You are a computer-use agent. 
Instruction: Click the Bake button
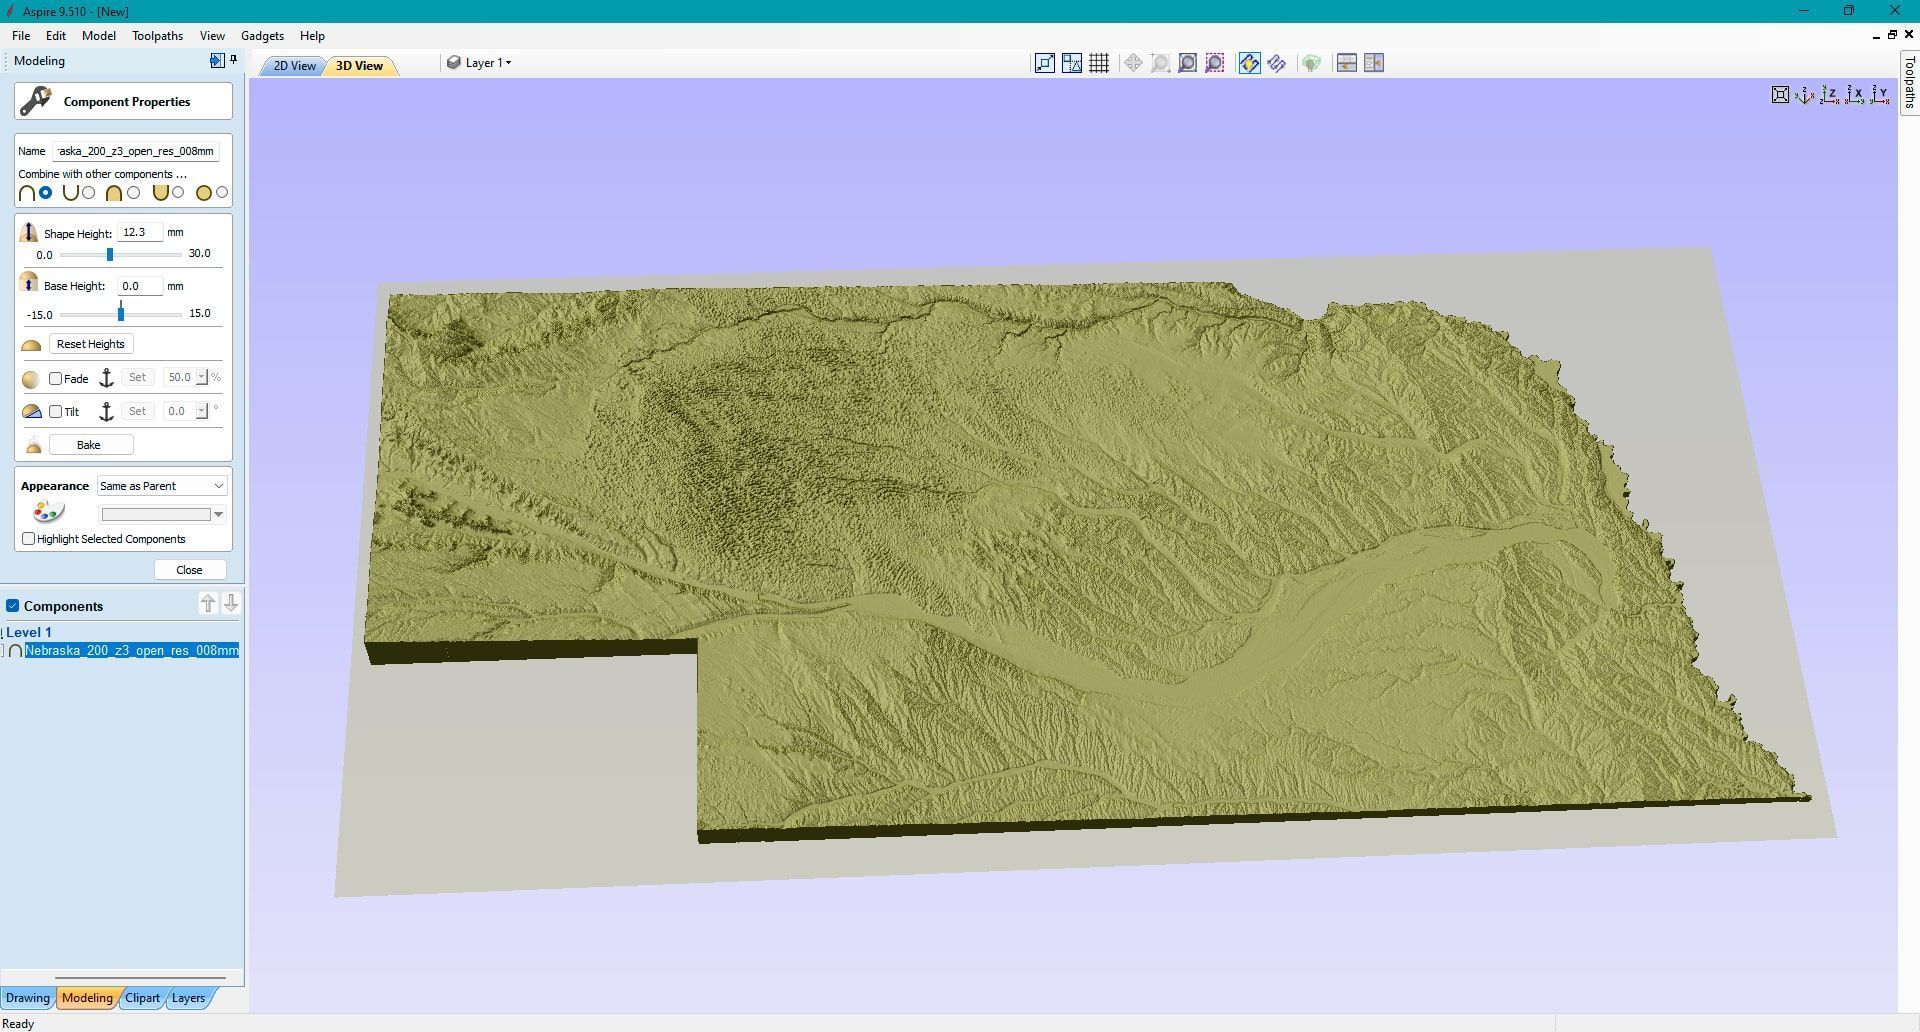89,445
